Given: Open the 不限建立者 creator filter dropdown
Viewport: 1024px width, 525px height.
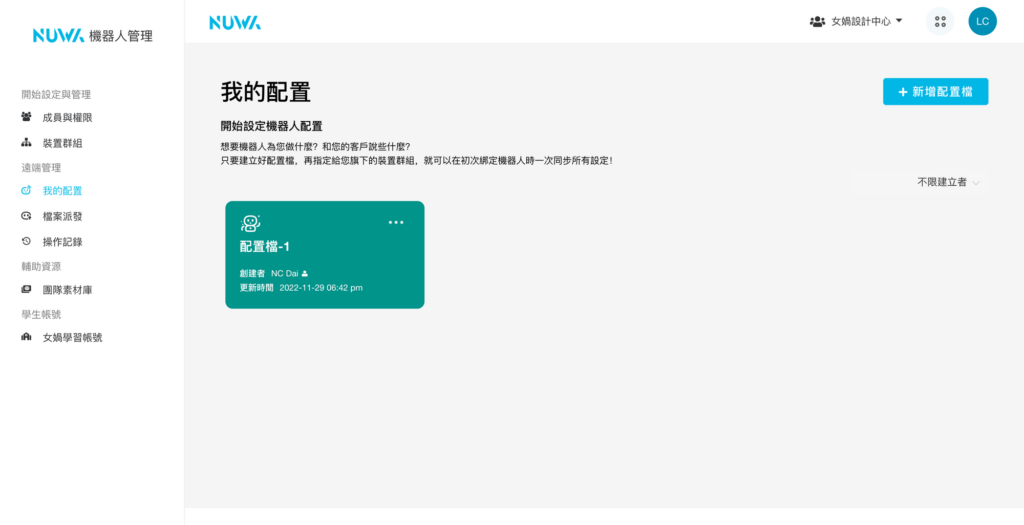Looking at the screenshot, I should tap(948, 182).
